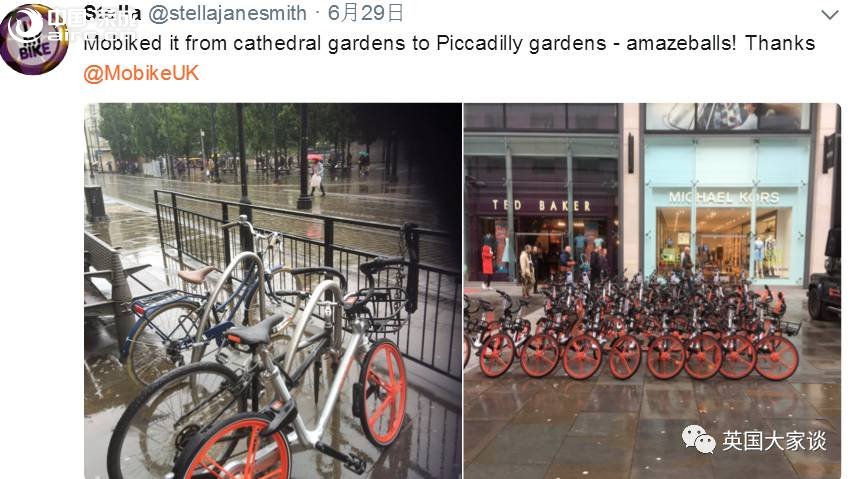The height and width of the screenshot is (479, 855).
Task: Click the pedestrian with red umbrella
Action: tap(316, 175)
